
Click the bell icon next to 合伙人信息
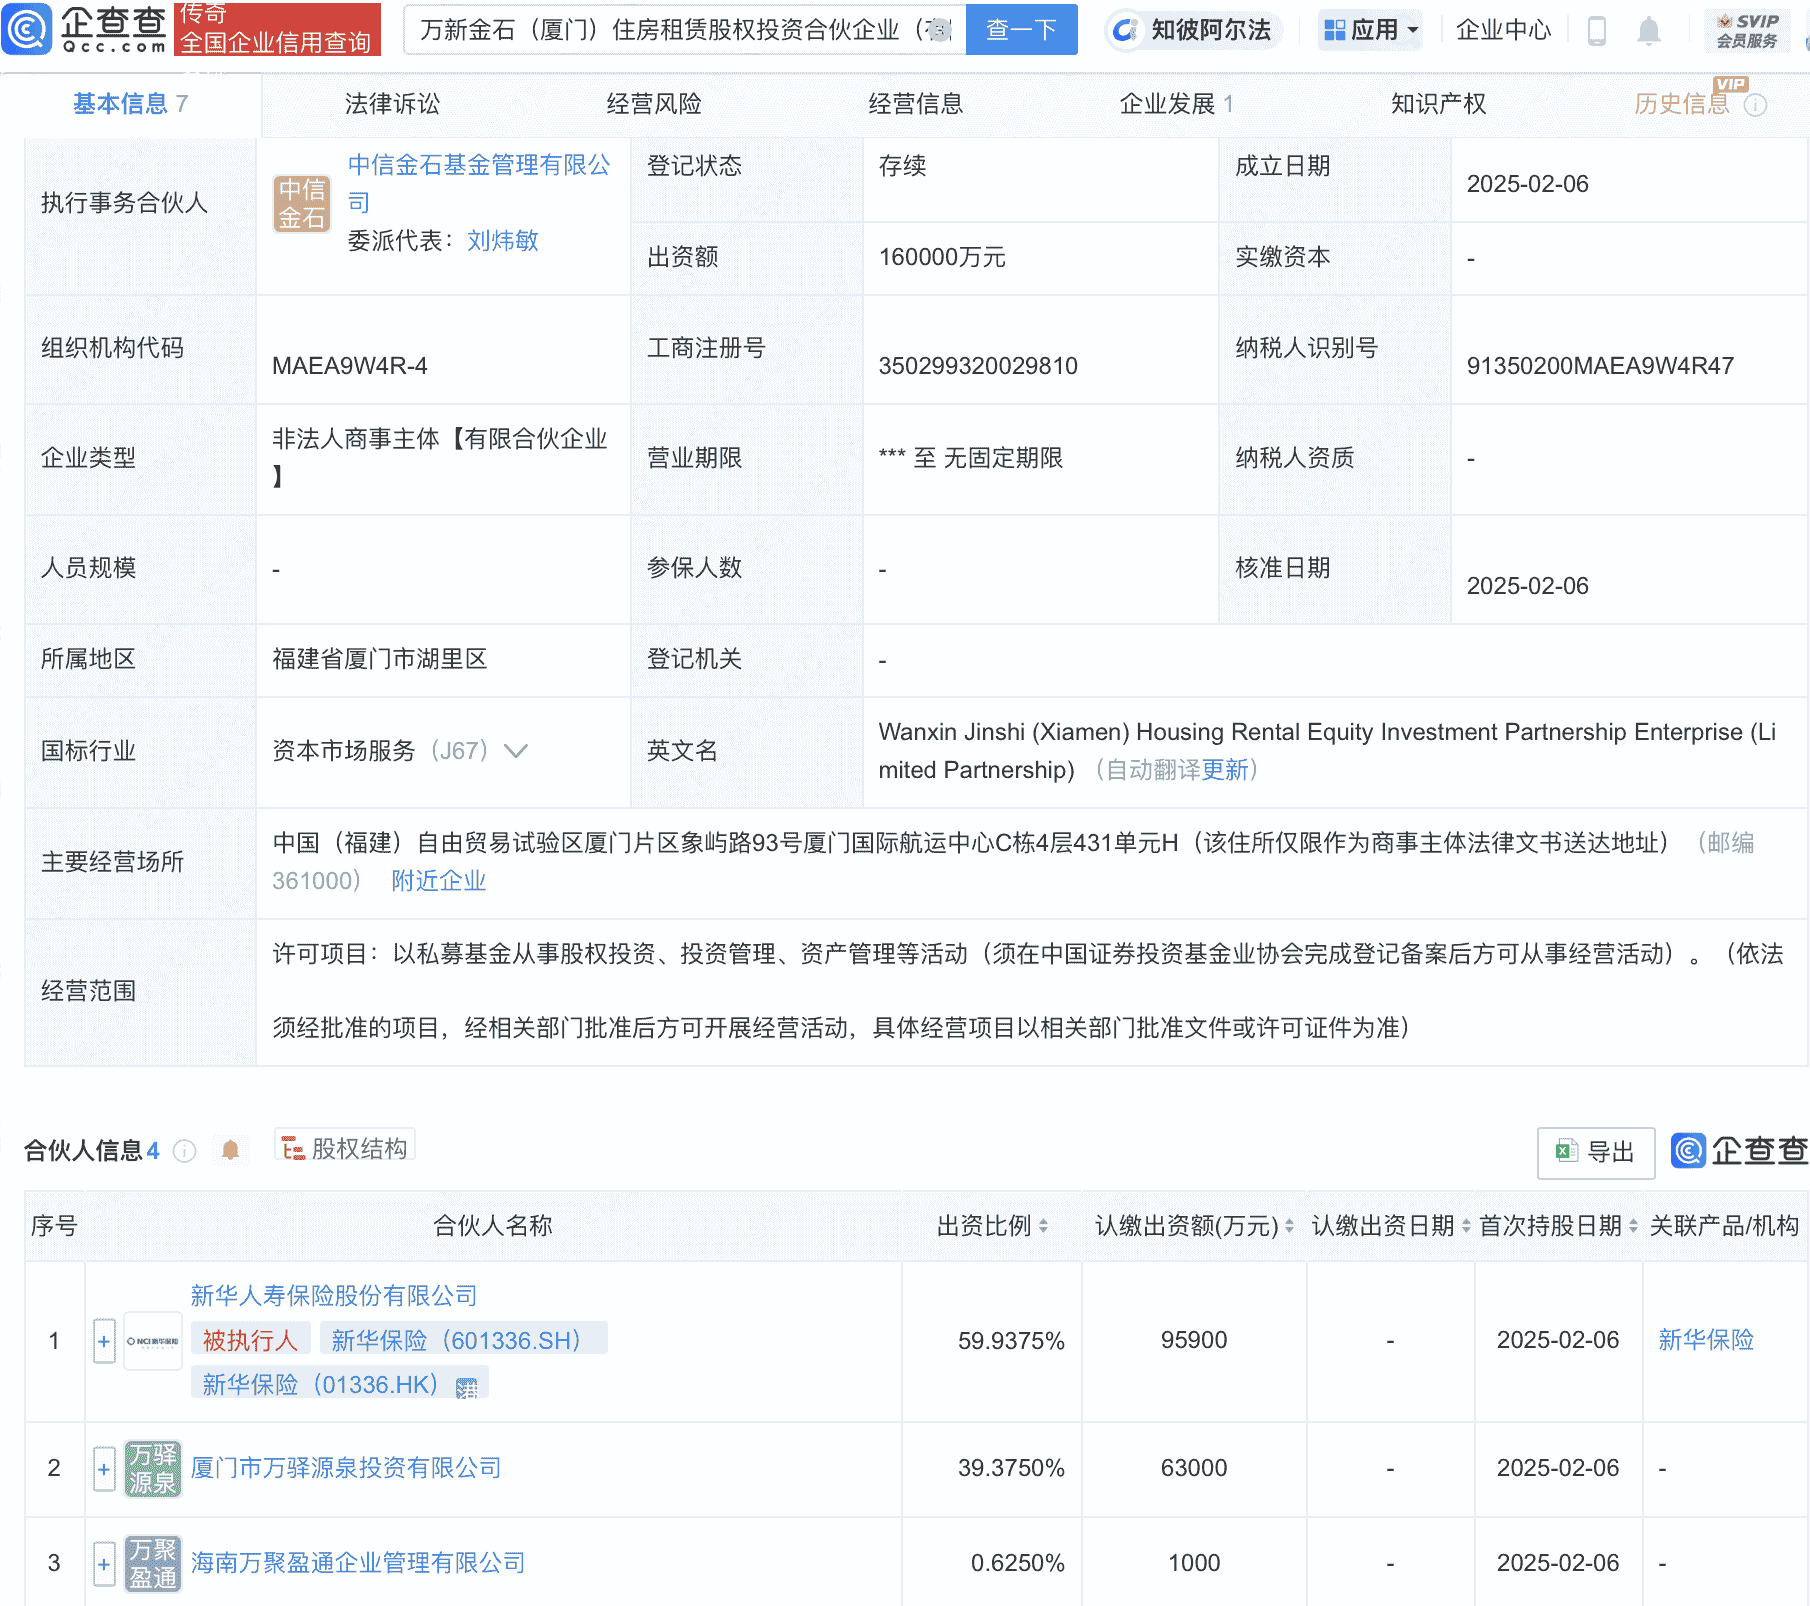tap(233, 1150)
